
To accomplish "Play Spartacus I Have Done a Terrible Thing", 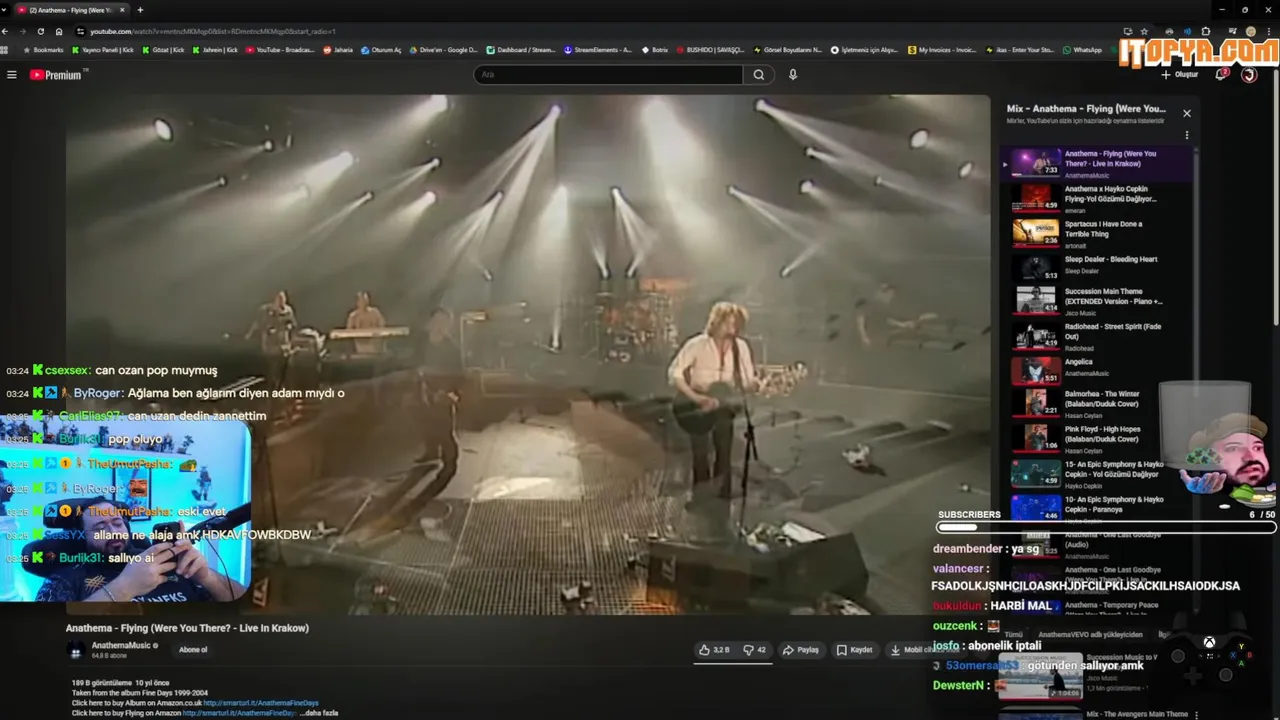I will 1097,234.
